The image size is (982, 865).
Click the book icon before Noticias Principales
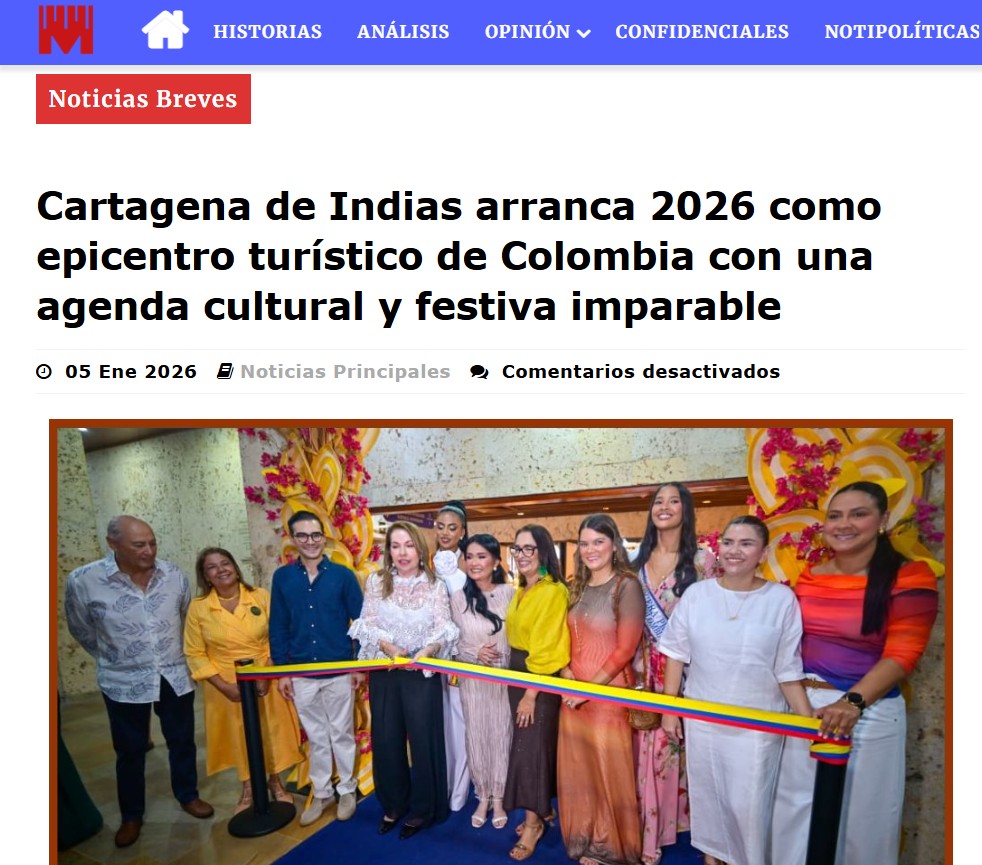[225, 371]
